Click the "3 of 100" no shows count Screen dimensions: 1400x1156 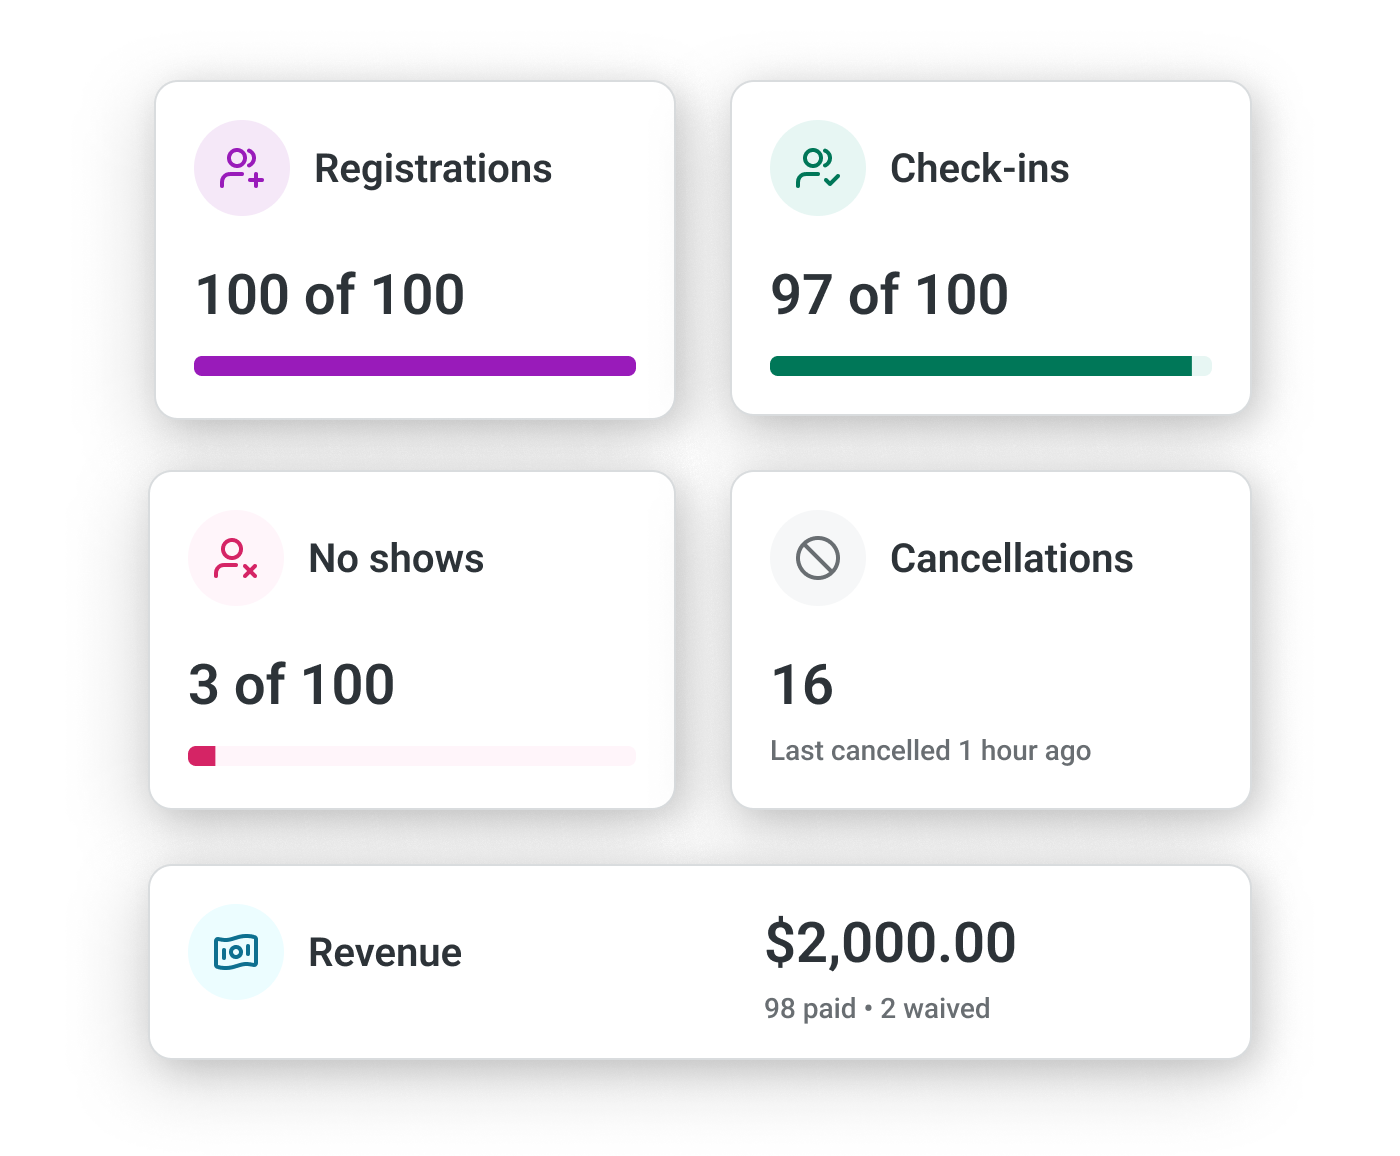click(291, 685)
